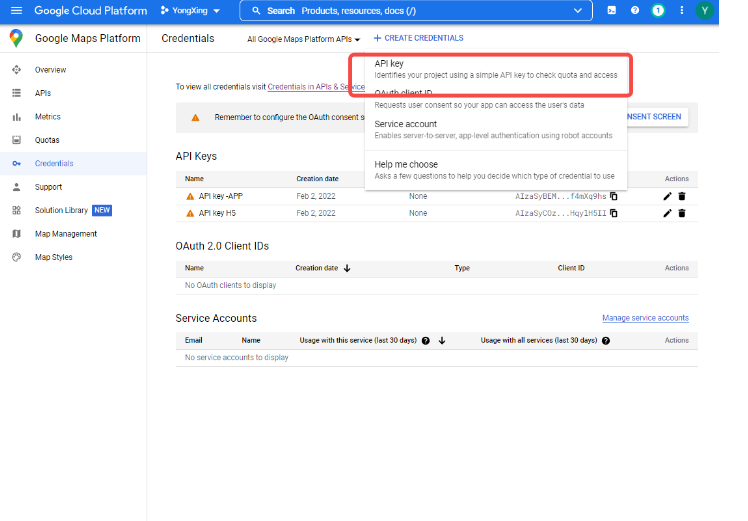
Task: Click the Credentials key icon
Action: pos(17,163)
